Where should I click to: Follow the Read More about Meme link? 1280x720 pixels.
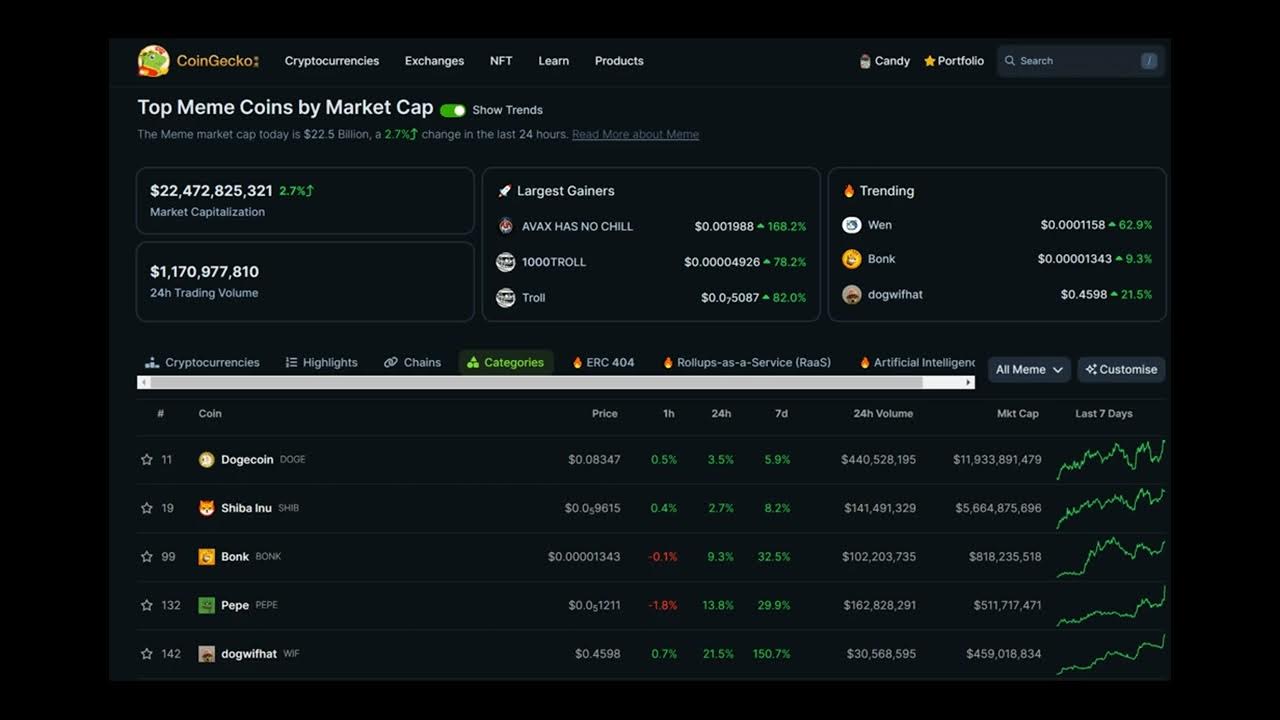click(635, 135)
